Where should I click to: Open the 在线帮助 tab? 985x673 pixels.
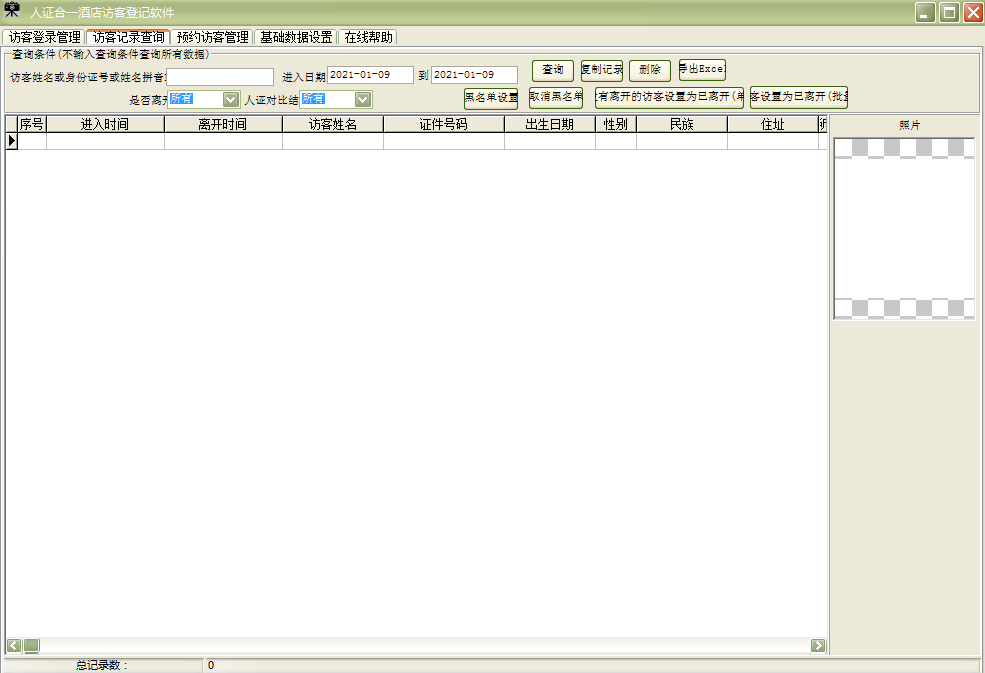click(x=368, y=37)
